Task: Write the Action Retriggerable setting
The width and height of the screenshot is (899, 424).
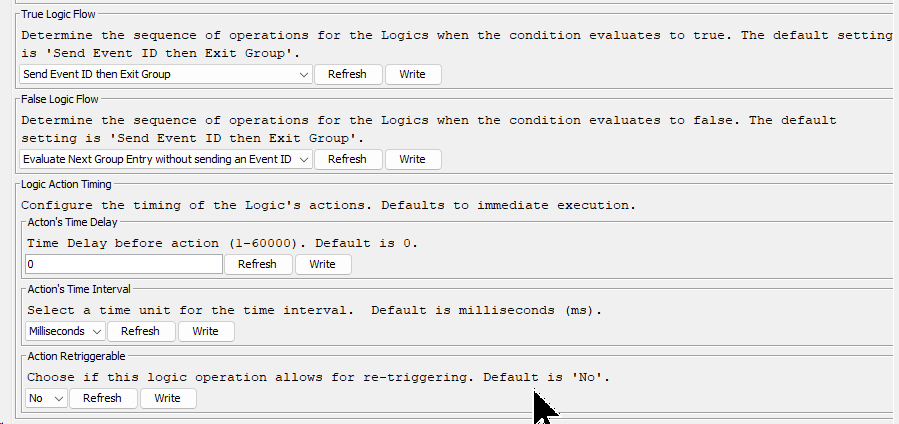Action: 167,398
